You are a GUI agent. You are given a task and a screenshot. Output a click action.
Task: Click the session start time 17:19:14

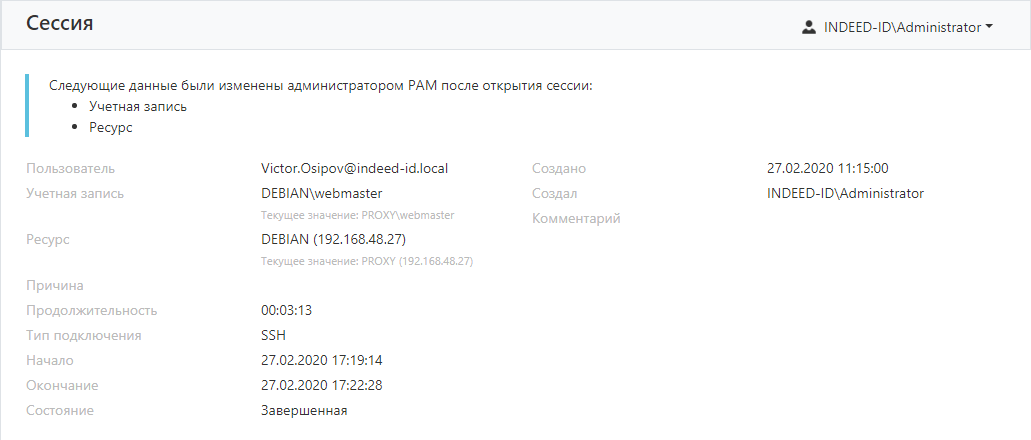322,360
